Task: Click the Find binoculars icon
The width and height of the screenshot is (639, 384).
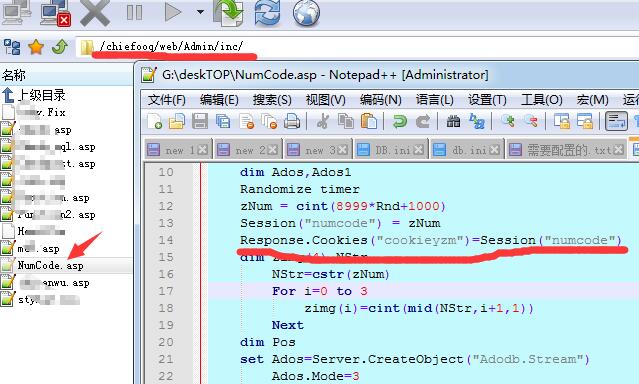Action: pos(453,121)
